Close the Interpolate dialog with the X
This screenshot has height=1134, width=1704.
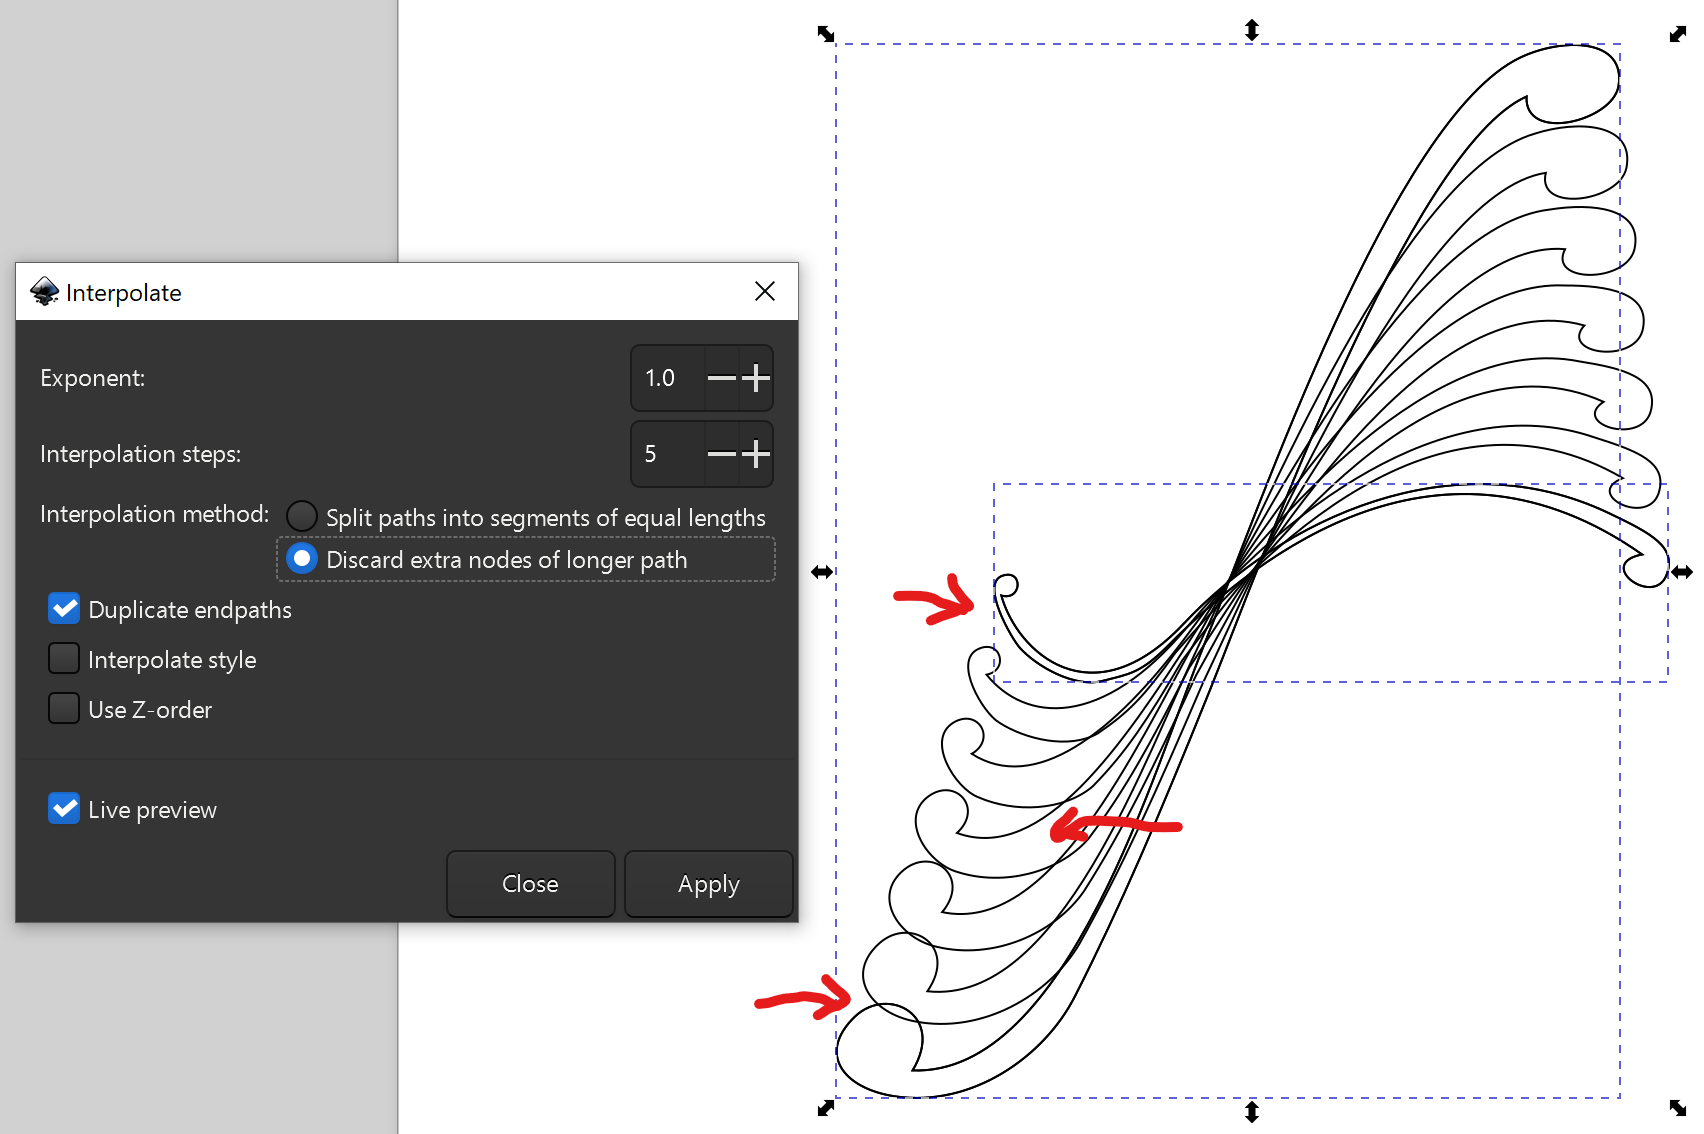[x=765, y=291]
